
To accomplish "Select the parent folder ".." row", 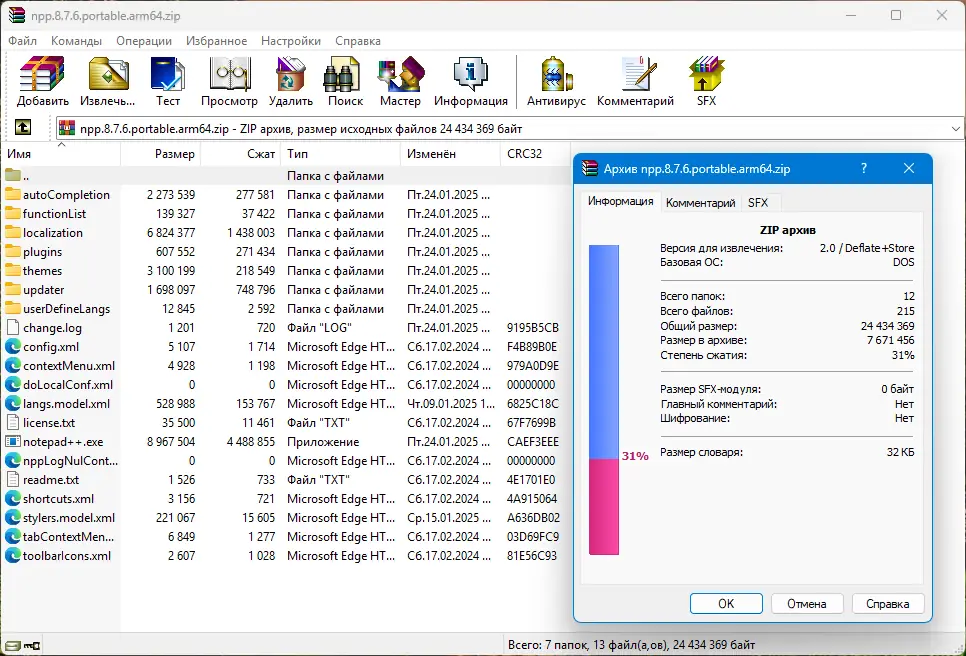I will coord(285,176).
